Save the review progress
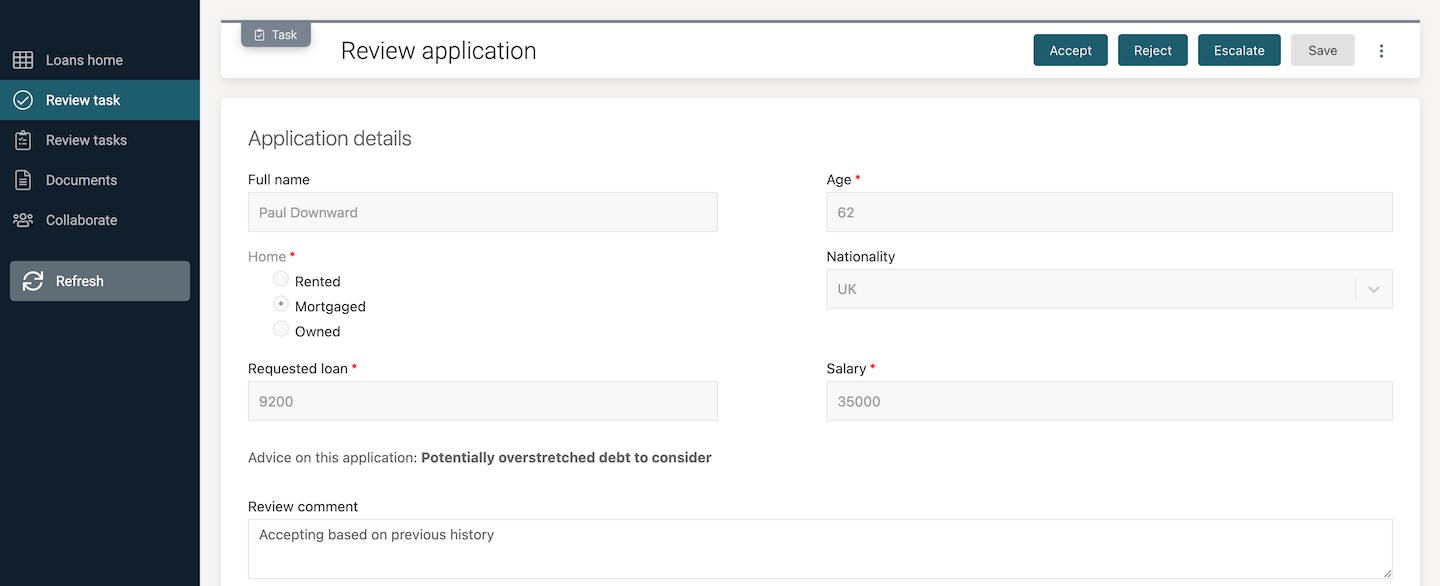 (1322, 50)
